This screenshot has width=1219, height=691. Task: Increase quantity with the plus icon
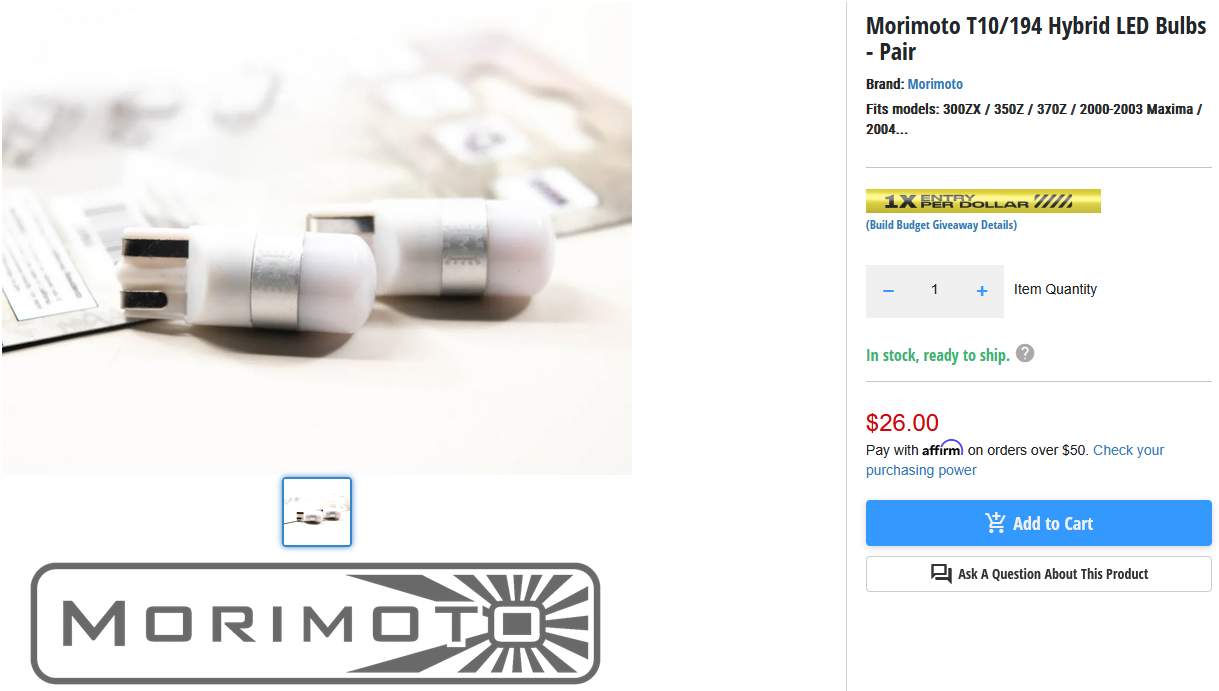pos(982,291)
